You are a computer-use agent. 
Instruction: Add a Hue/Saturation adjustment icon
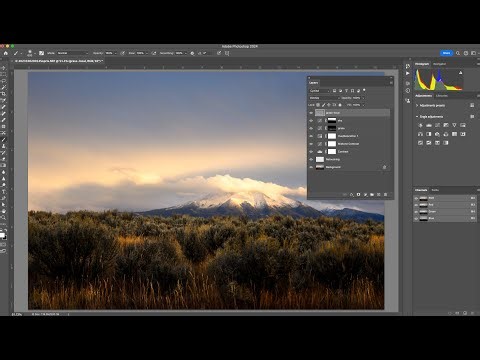(463, 125)
